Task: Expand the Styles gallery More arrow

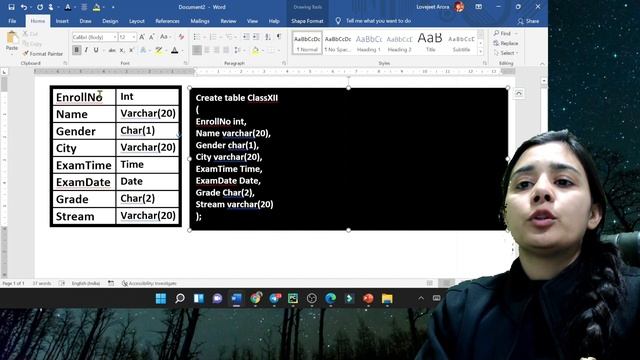Action: [480, 52]
